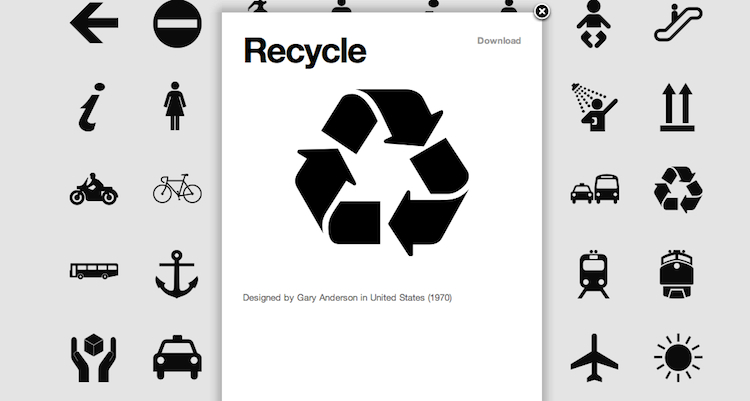Click the two upward arrows icon
Viewport: 750px width, 401px height.
[678, 106]
